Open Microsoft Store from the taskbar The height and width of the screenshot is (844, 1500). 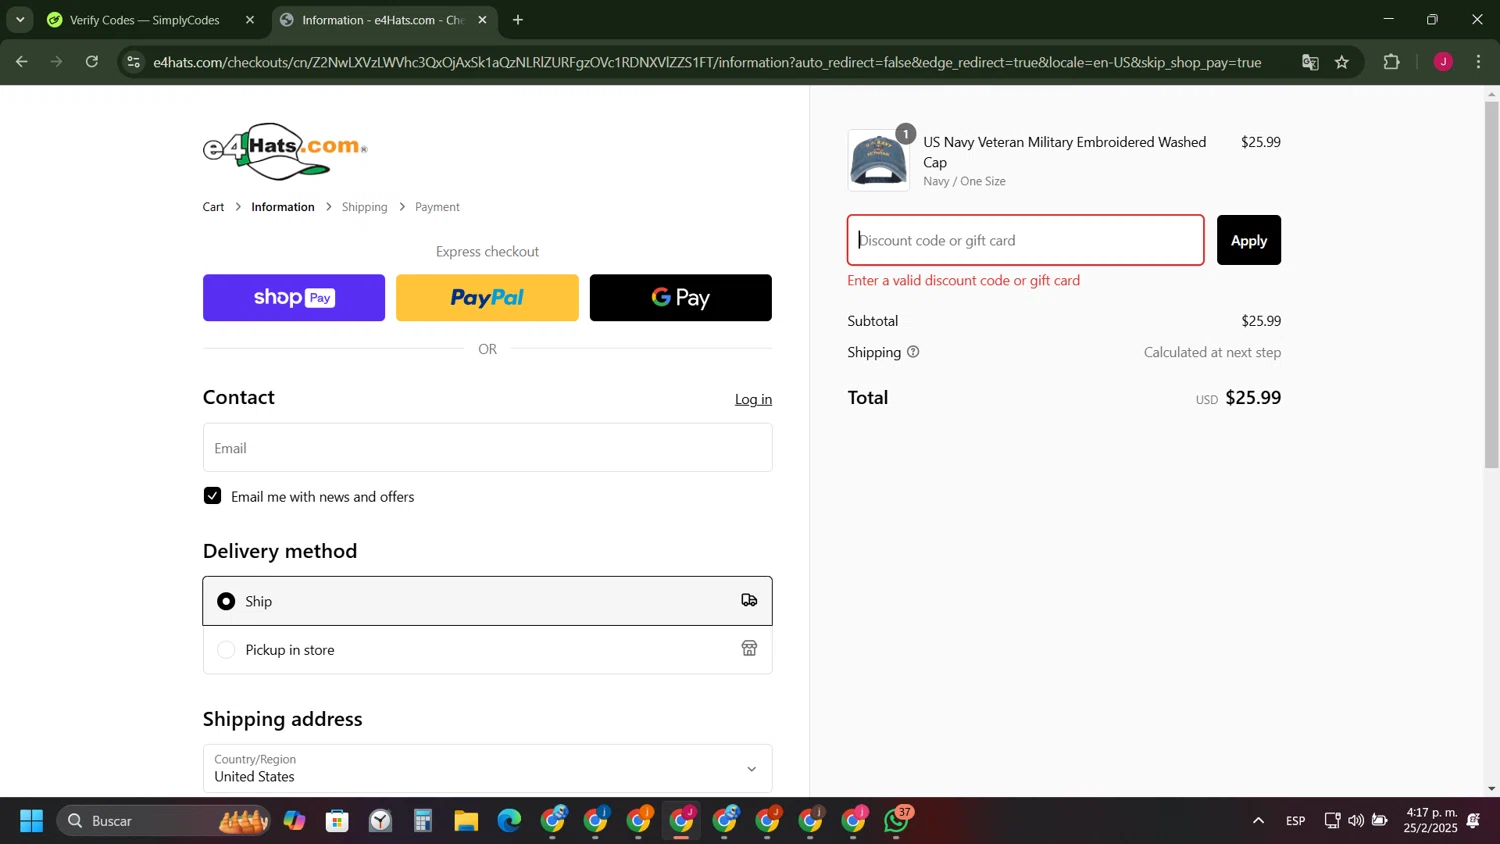337,821
